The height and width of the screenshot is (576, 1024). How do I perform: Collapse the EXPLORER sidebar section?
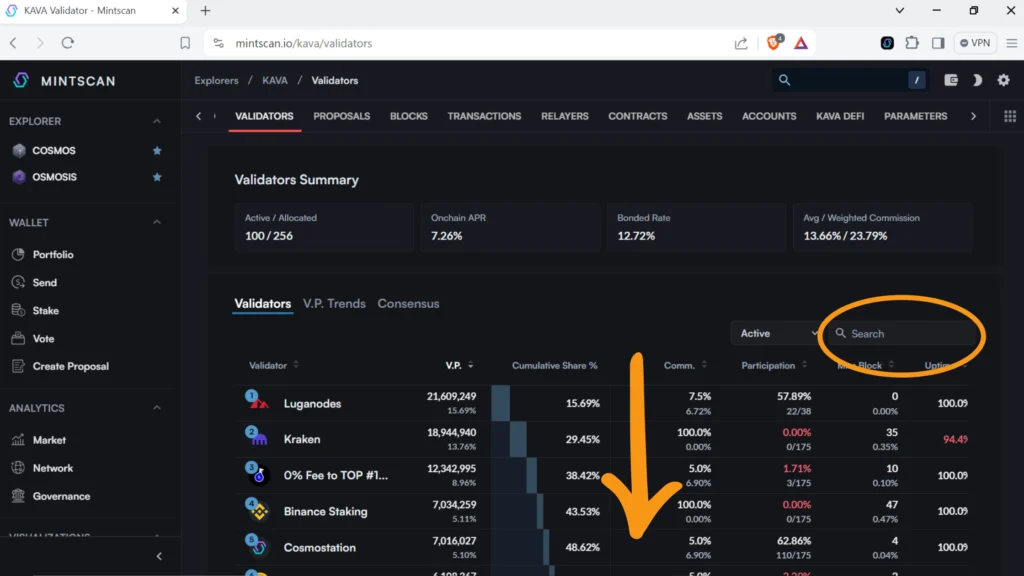157,121
